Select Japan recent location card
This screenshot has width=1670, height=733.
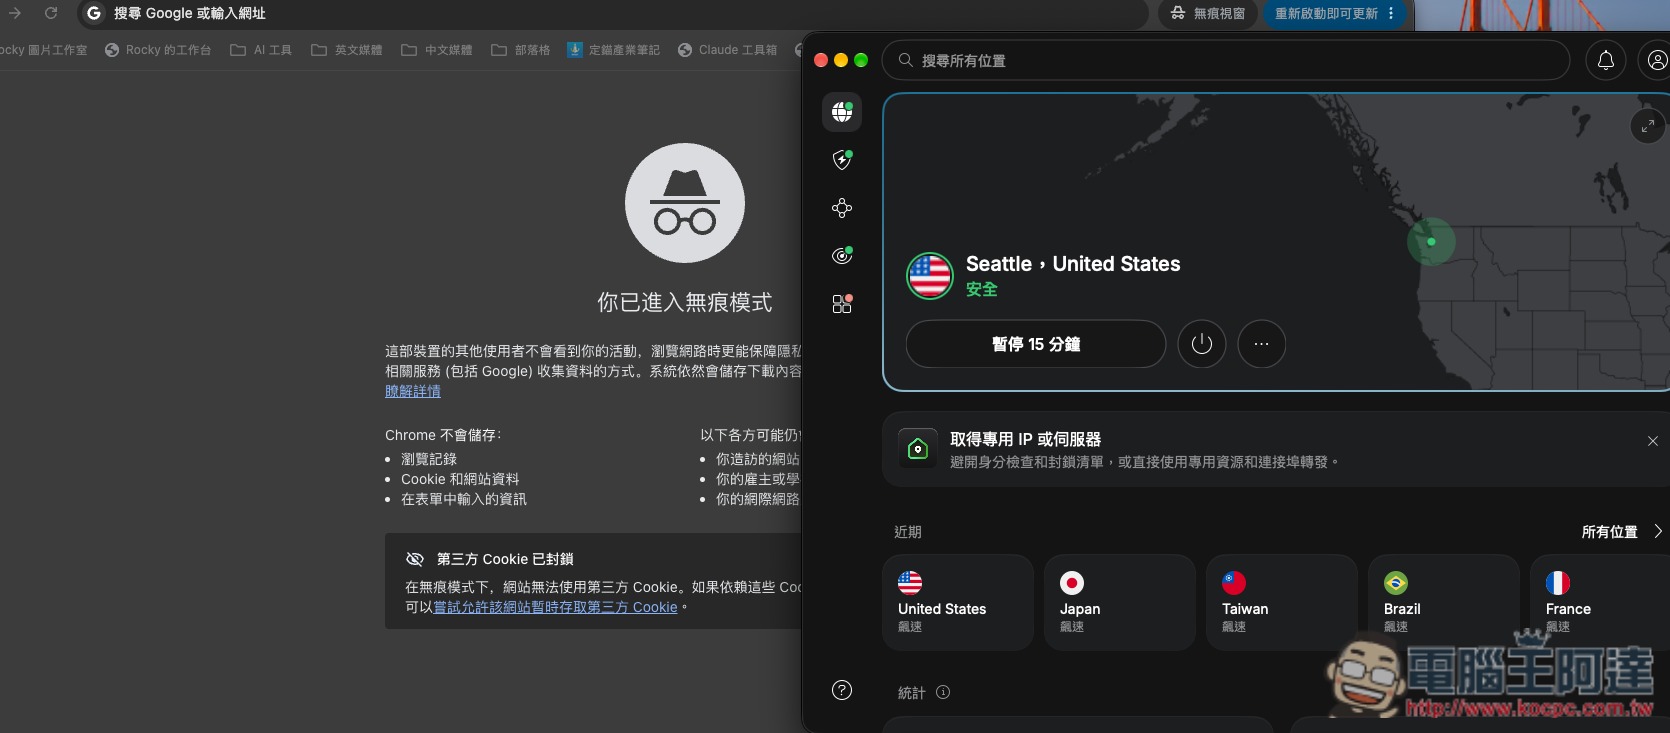[1120, 603]
